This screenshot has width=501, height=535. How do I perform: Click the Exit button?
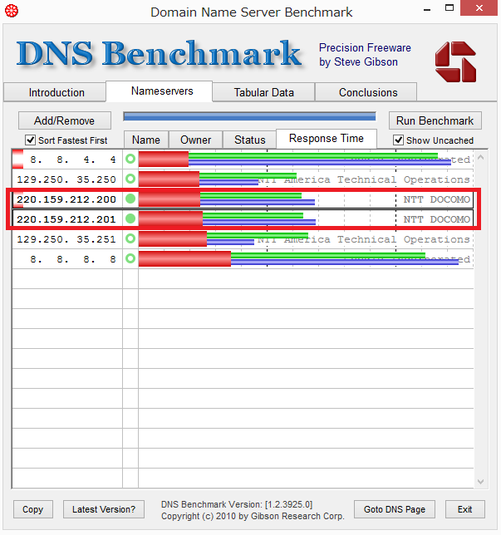(x=465, y=509)
